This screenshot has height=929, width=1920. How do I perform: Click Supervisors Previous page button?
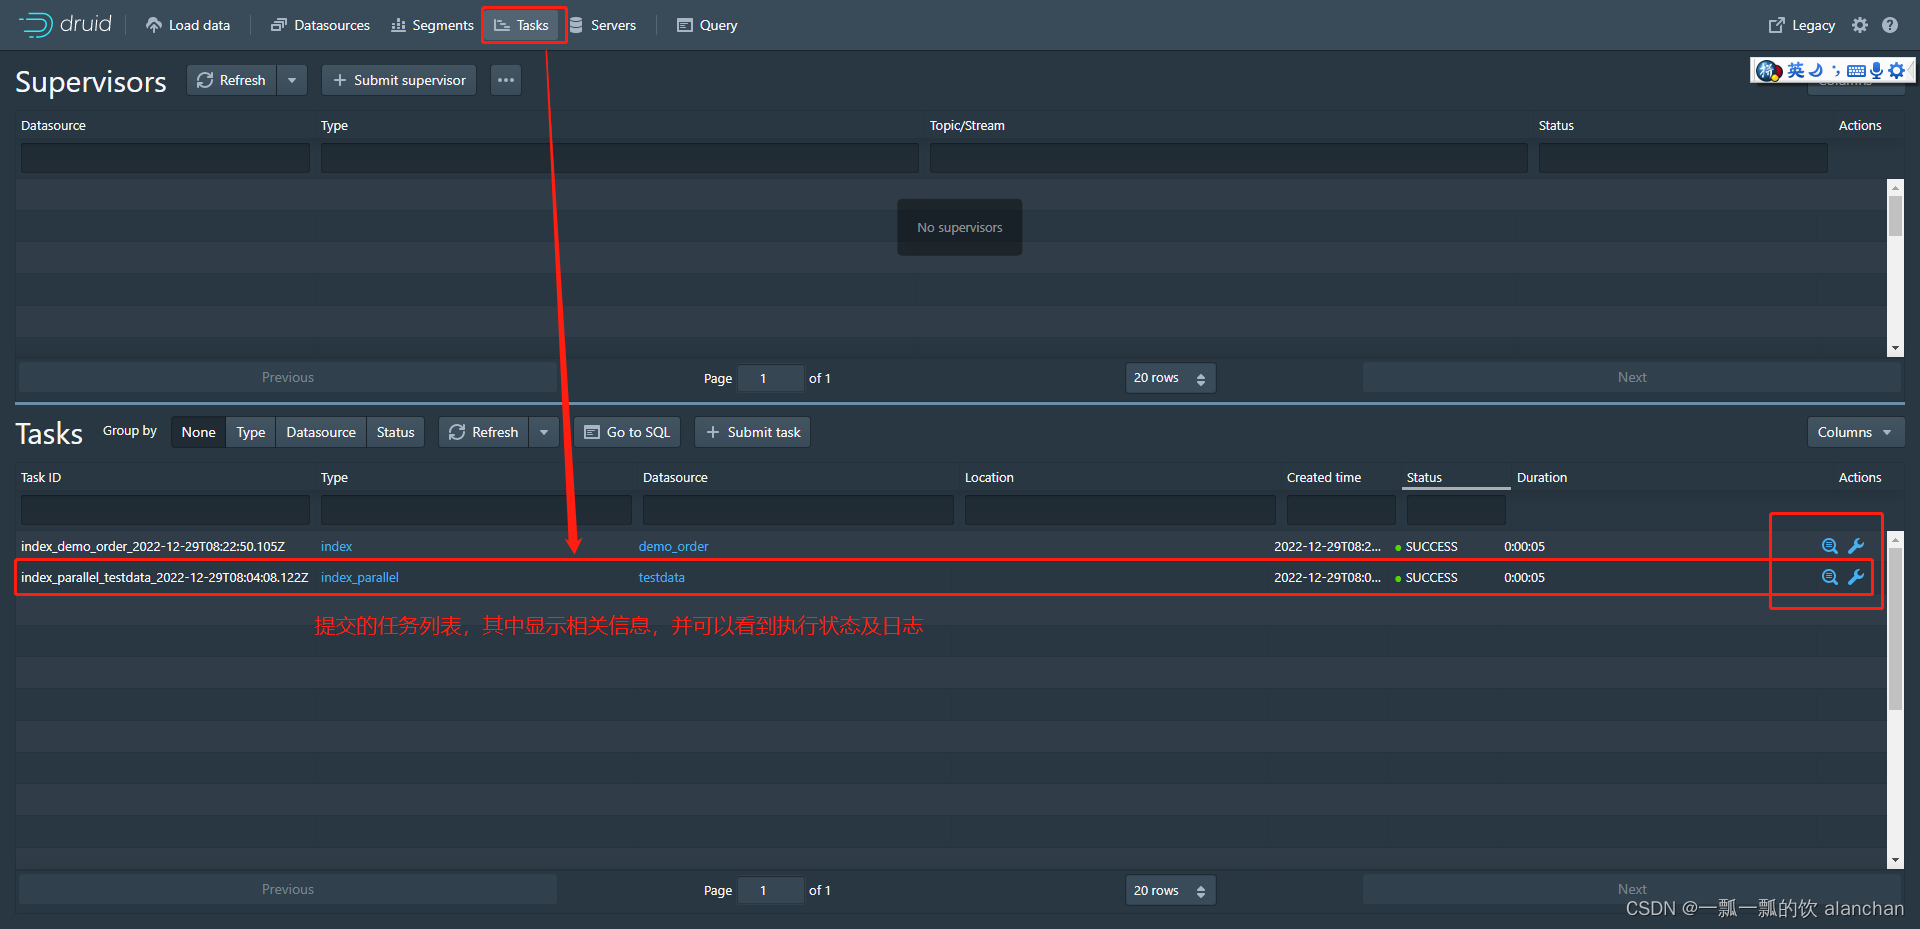point(288,377)
